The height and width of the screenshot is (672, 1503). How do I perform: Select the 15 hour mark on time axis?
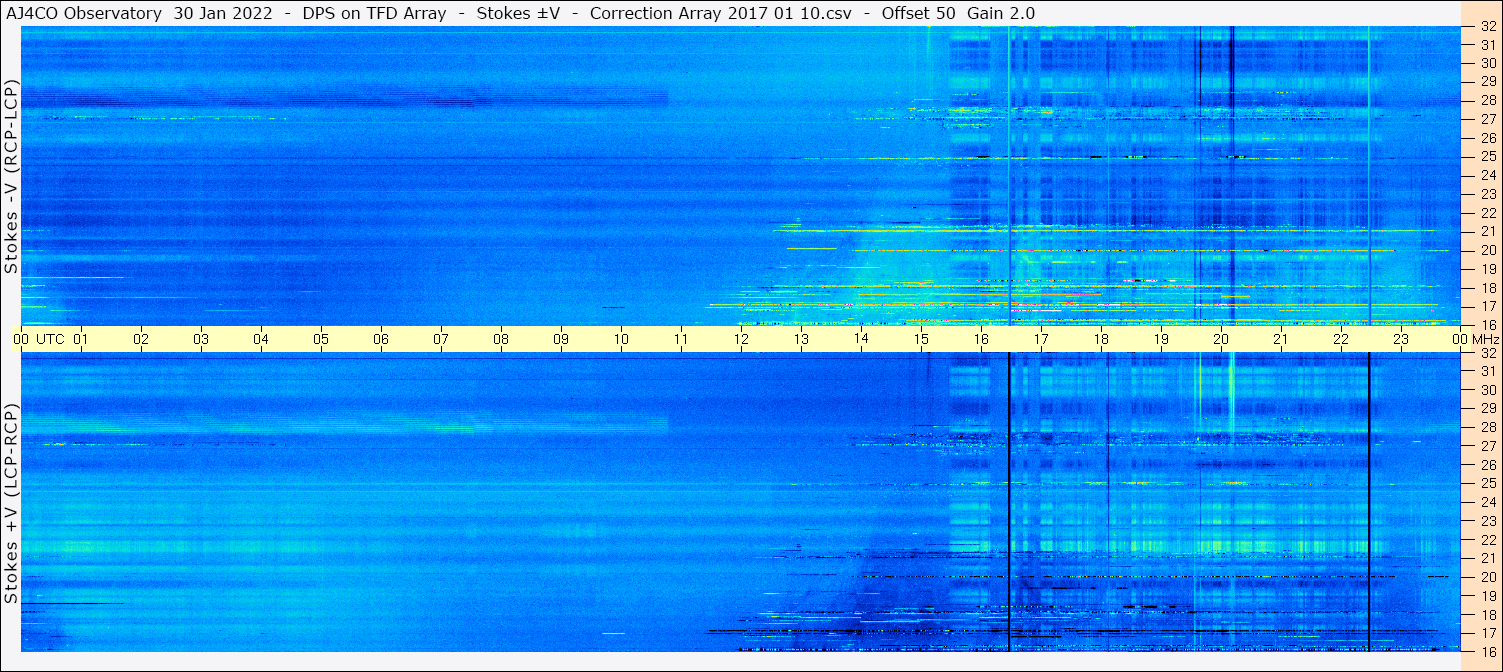tap(921, 339)
